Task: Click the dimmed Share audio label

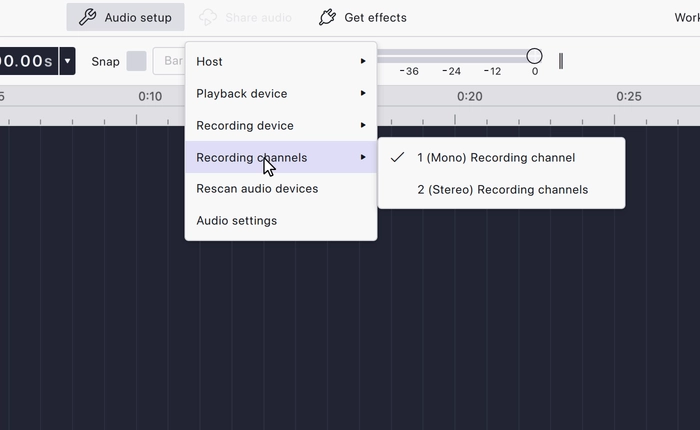Action: tap(258, 17)
